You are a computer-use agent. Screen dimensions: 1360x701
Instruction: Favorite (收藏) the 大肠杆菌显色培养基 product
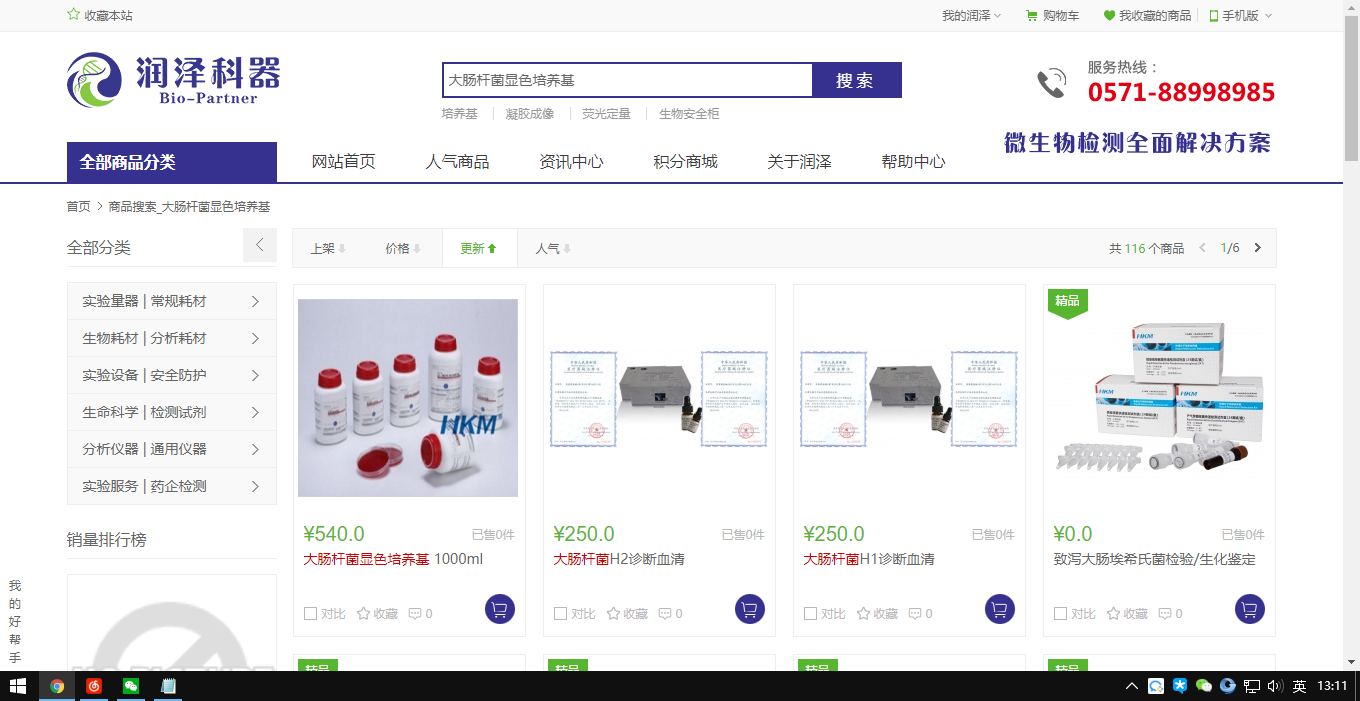point(377,614)
